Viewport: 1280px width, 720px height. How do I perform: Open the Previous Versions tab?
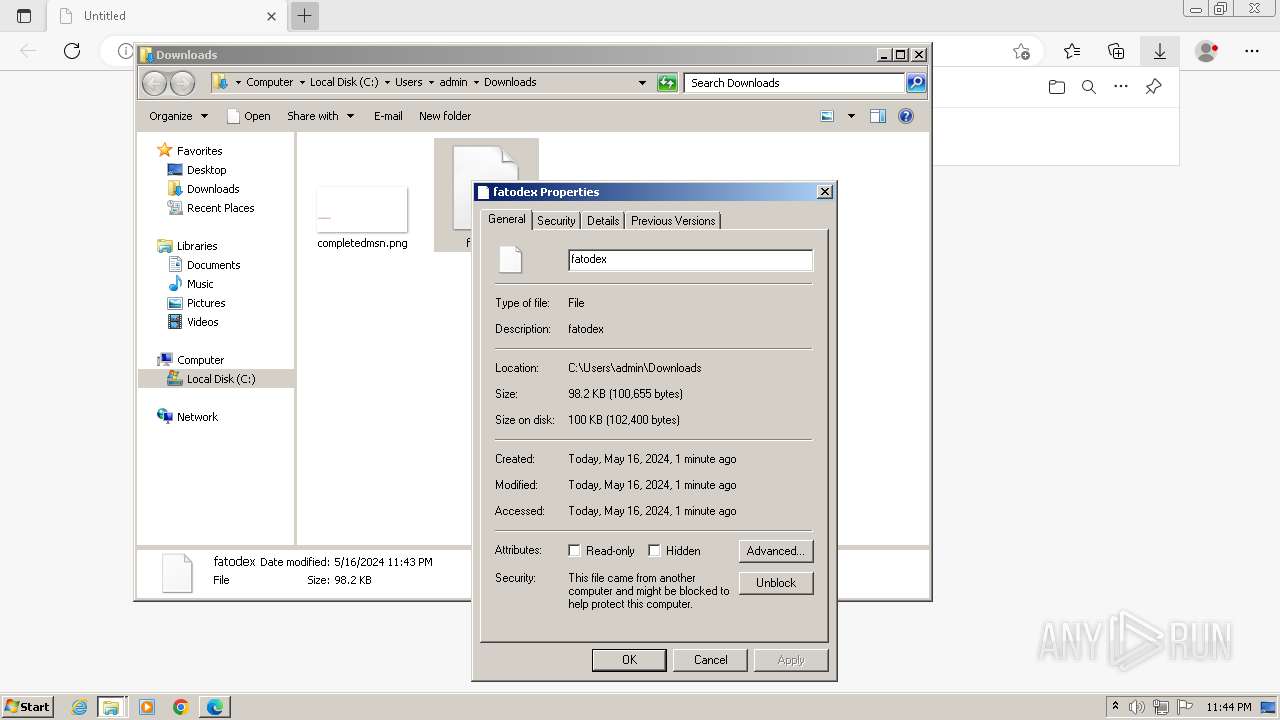pos(673,221)
